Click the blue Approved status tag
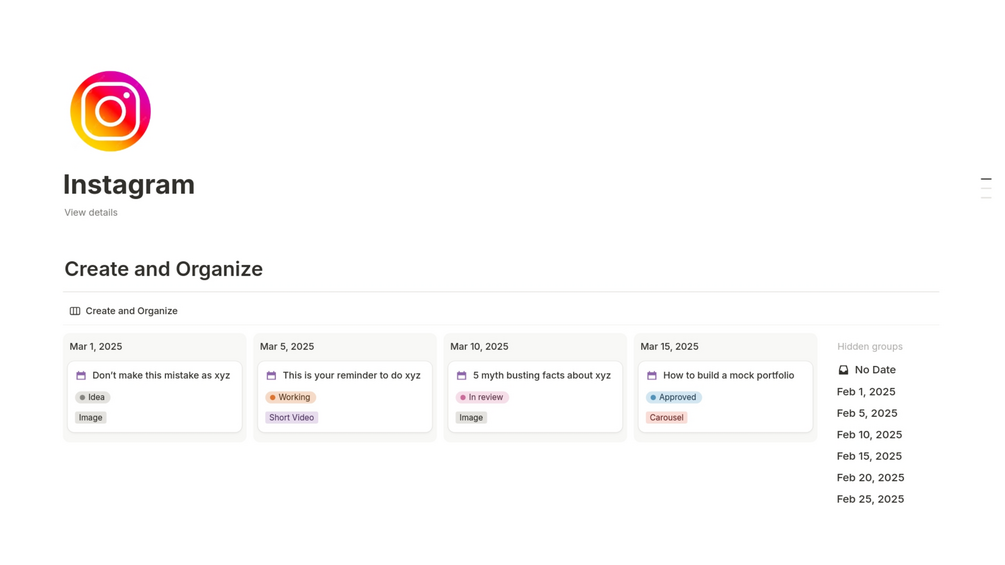1005x565 pixels. pyautogui.click(x=673, y=397)
